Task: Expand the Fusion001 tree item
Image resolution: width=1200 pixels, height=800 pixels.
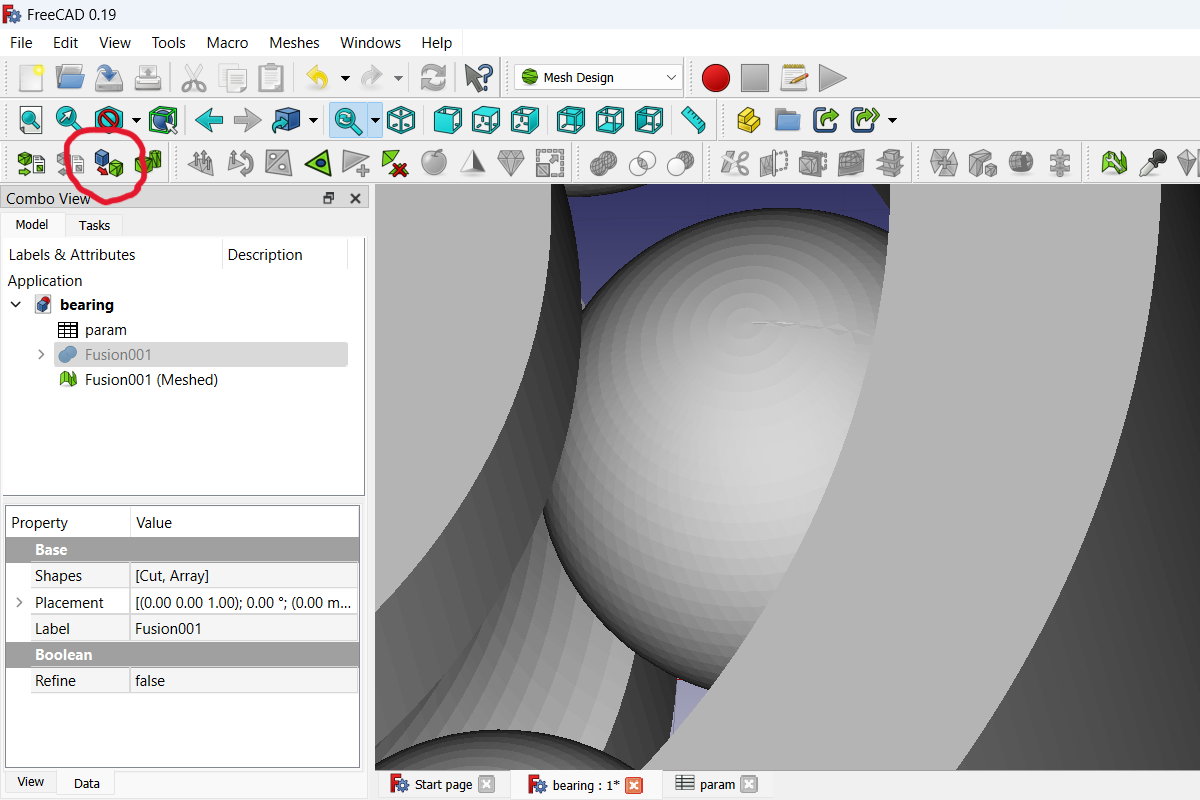Action: coord(40,354)
